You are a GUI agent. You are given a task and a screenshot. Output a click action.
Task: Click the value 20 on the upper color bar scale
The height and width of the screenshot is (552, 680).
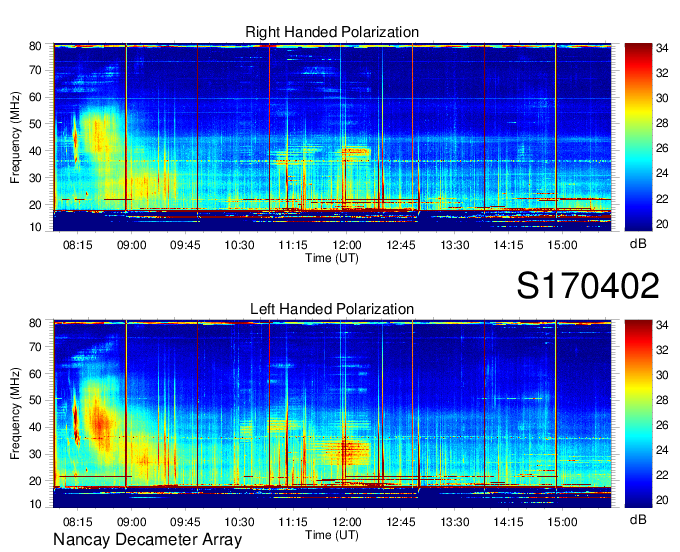(x=662, y=224)
